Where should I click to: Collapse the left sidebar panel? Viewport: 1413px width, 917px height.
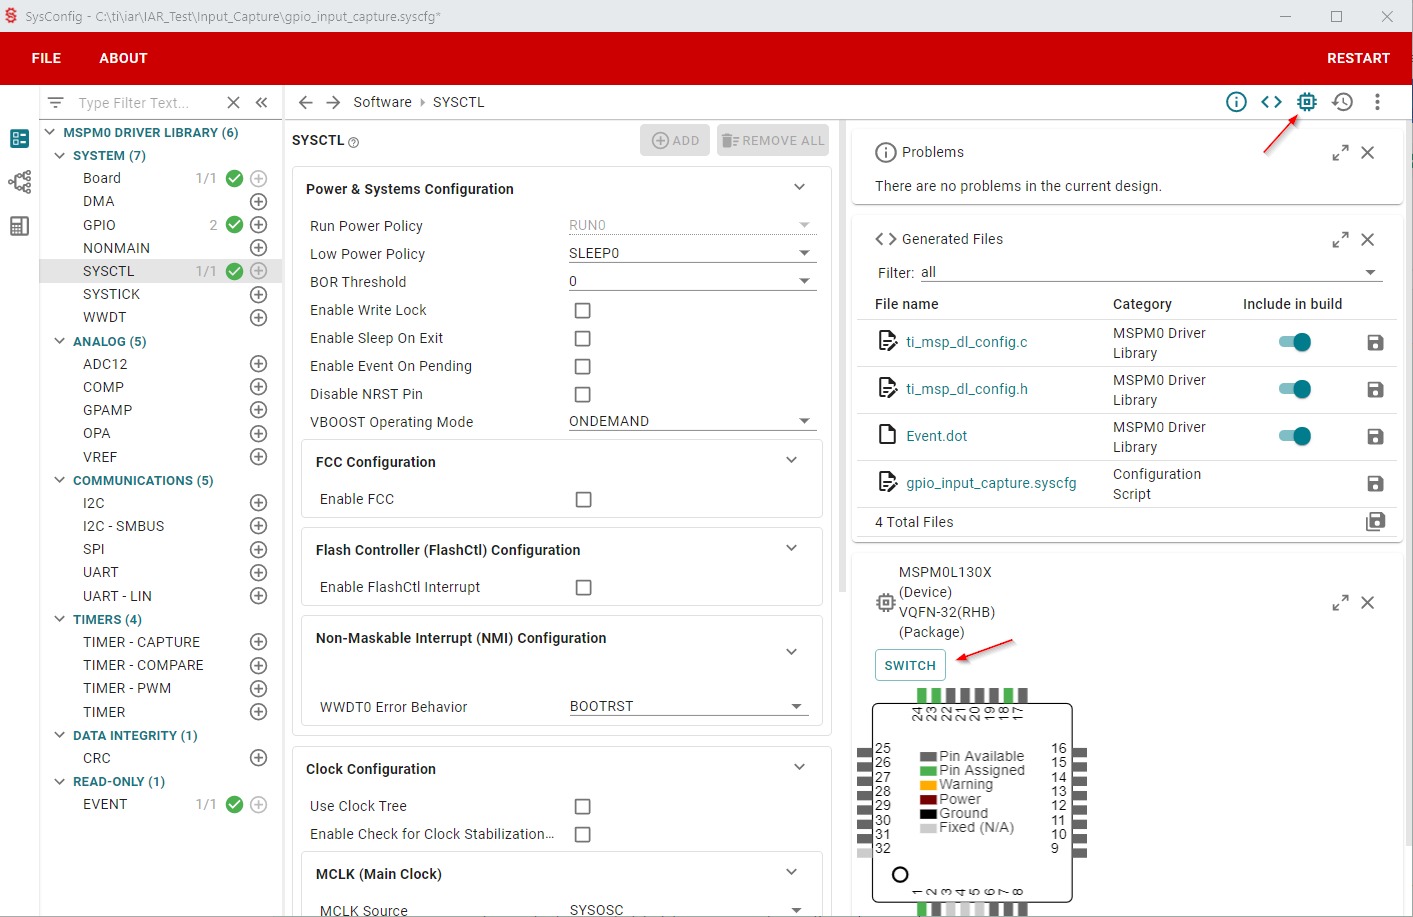click(262, 102)
